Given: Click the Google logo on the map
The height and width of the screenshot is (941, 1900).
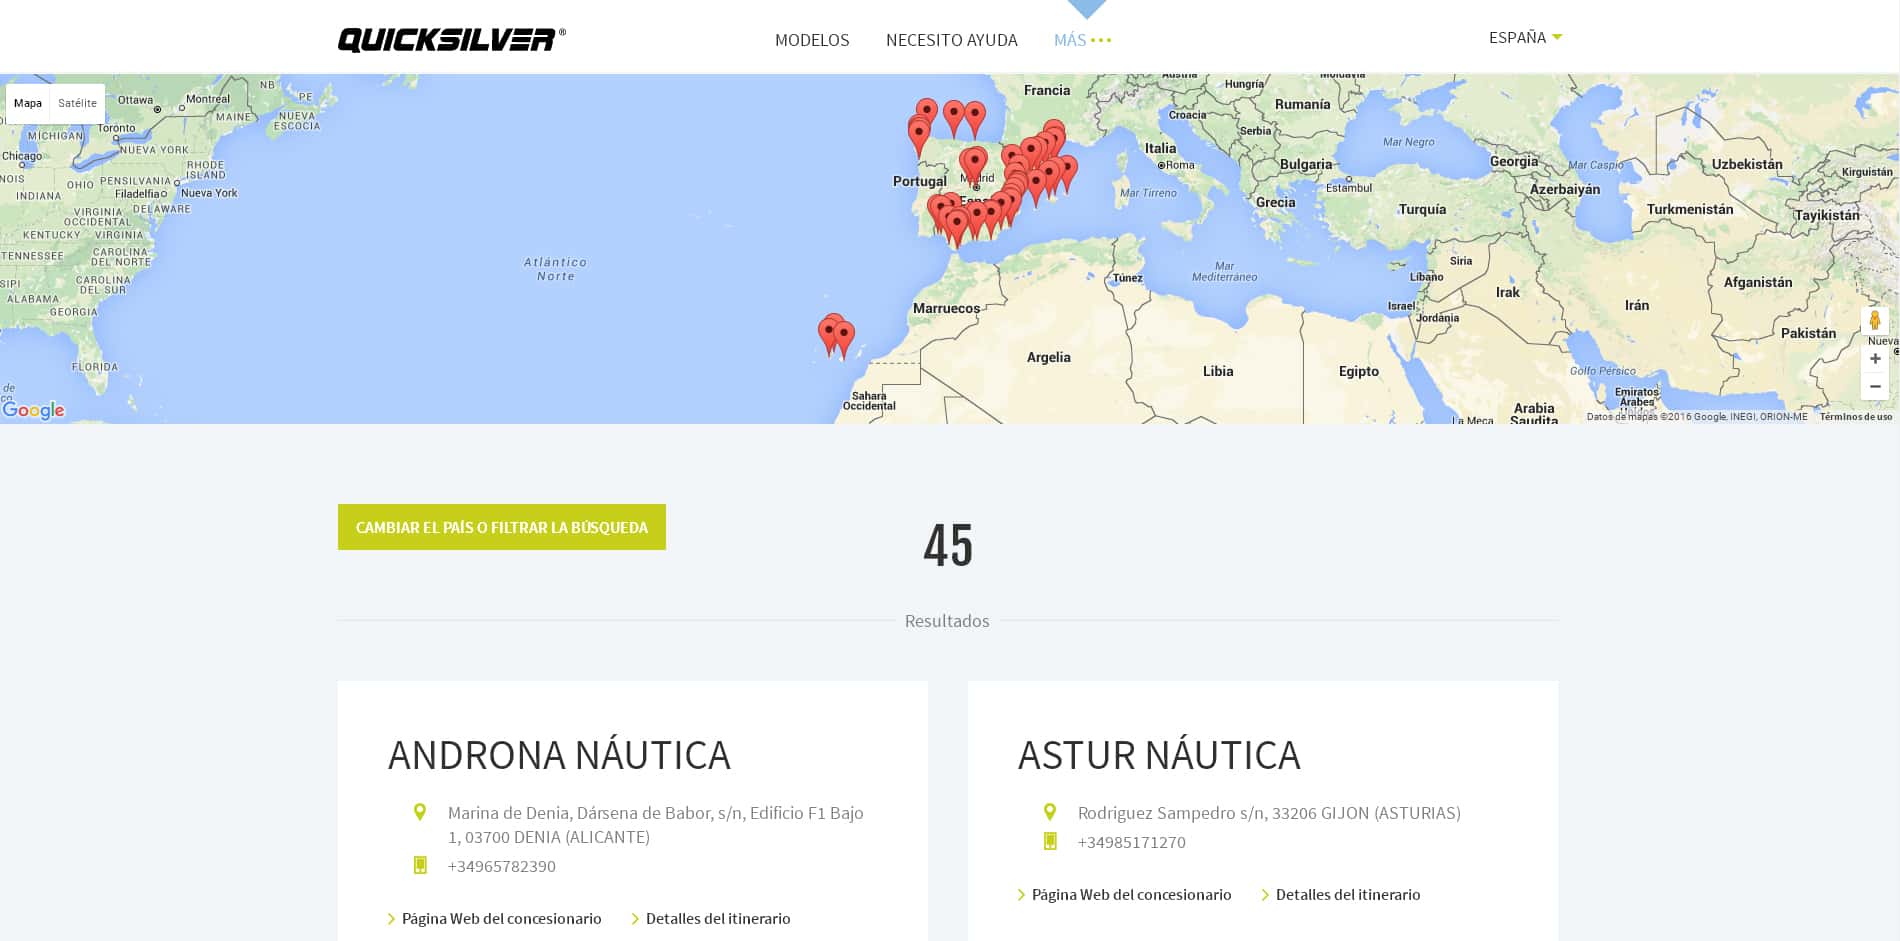Looking at the screenshot, I should (x=33, y=410).
